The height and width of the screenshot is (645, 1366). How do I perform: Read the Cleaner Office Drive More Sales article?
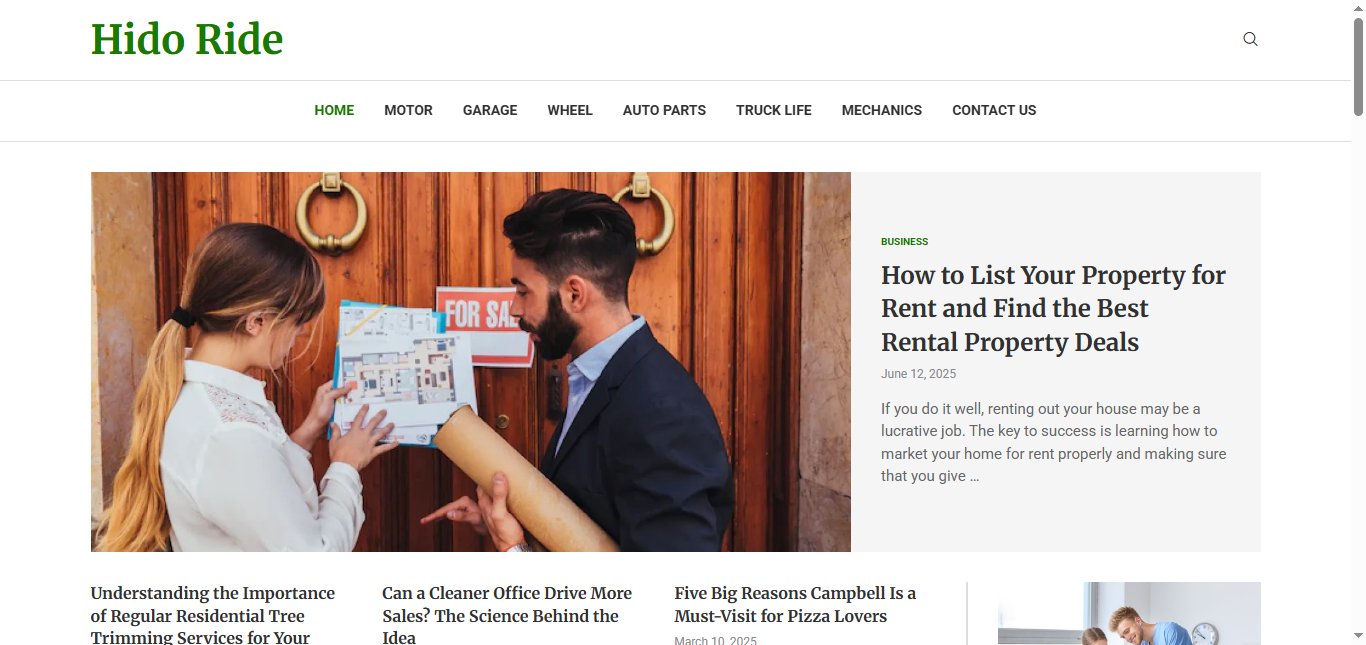coord(507,614)
